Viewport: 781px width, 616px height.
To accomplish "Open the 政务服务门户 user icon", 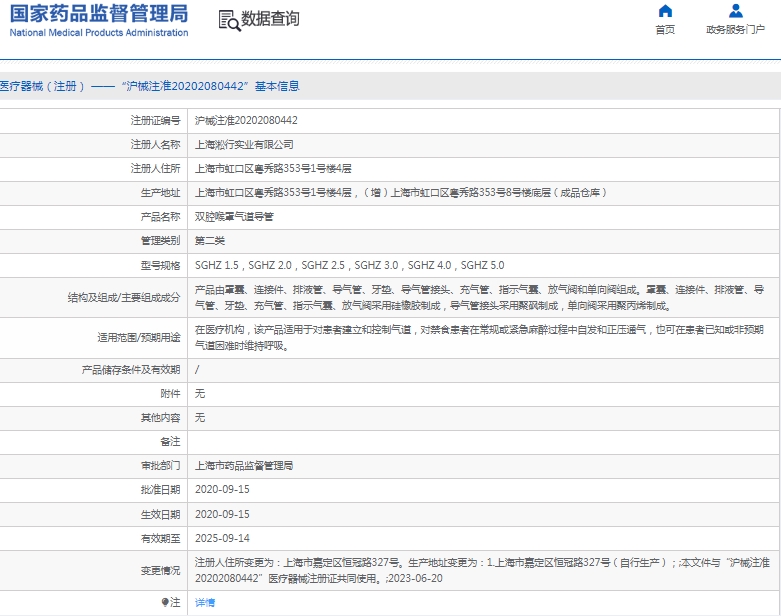I will point(735,10).
